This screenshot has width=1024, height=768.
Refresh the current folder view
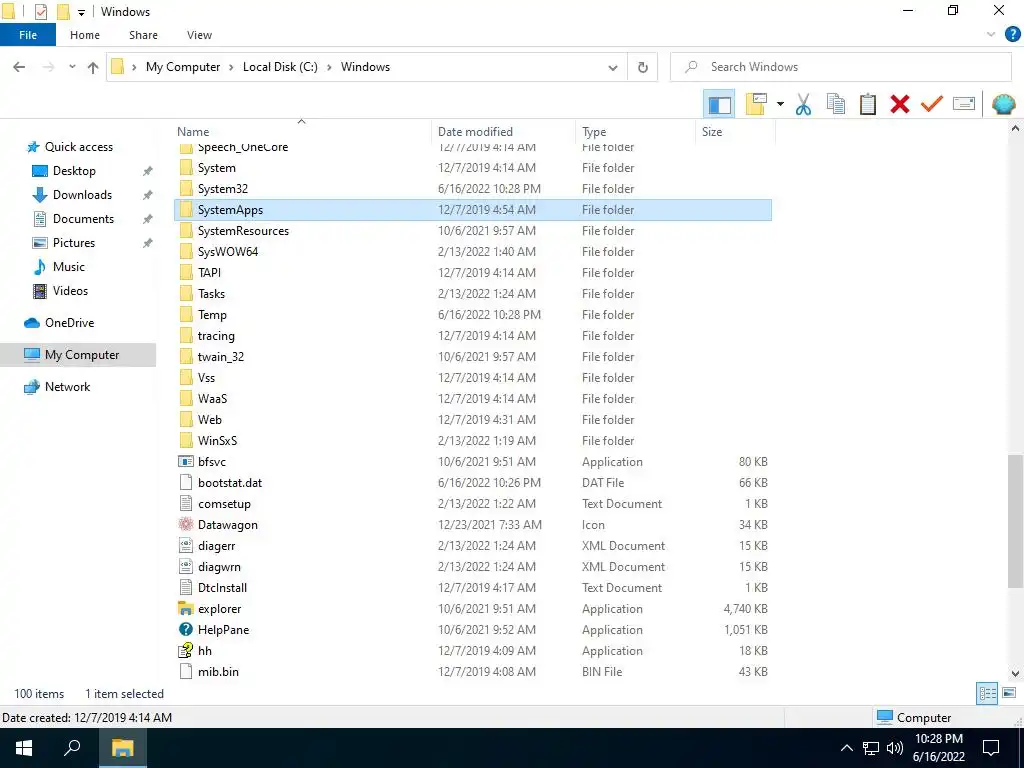click(643, 67)
